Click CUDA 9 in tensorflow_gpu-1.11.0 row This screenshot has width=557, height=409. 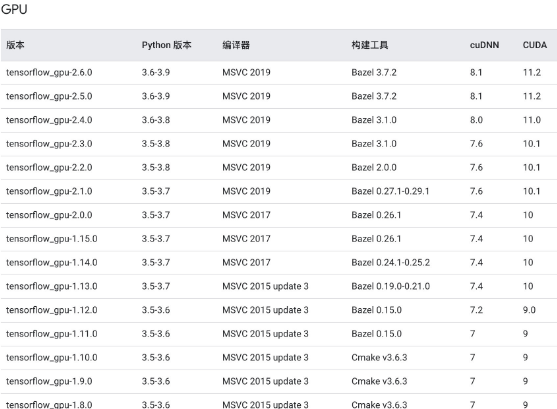click(525, 334)
